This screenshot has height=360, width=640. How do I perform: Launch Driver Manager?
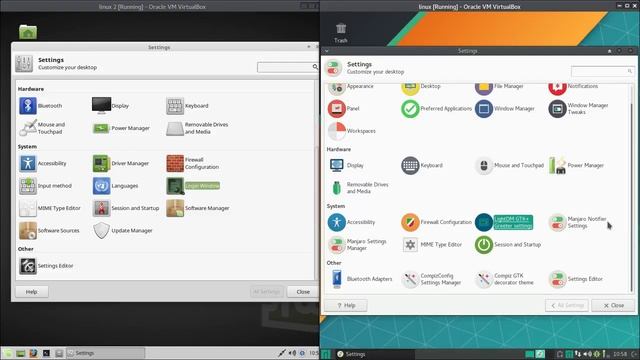[x=121, y=163]
